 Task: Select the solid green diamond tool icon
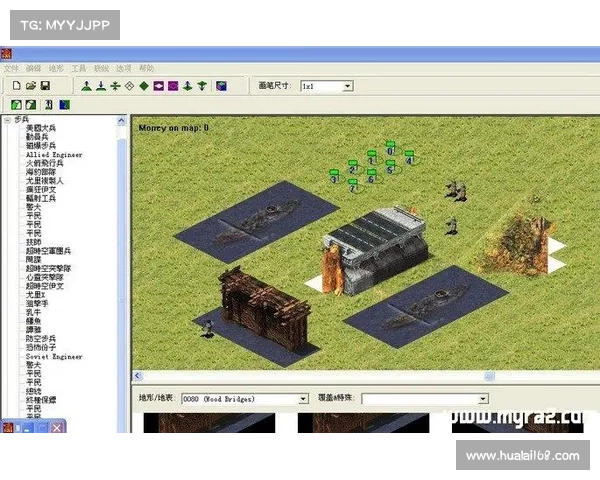[143, 86]
